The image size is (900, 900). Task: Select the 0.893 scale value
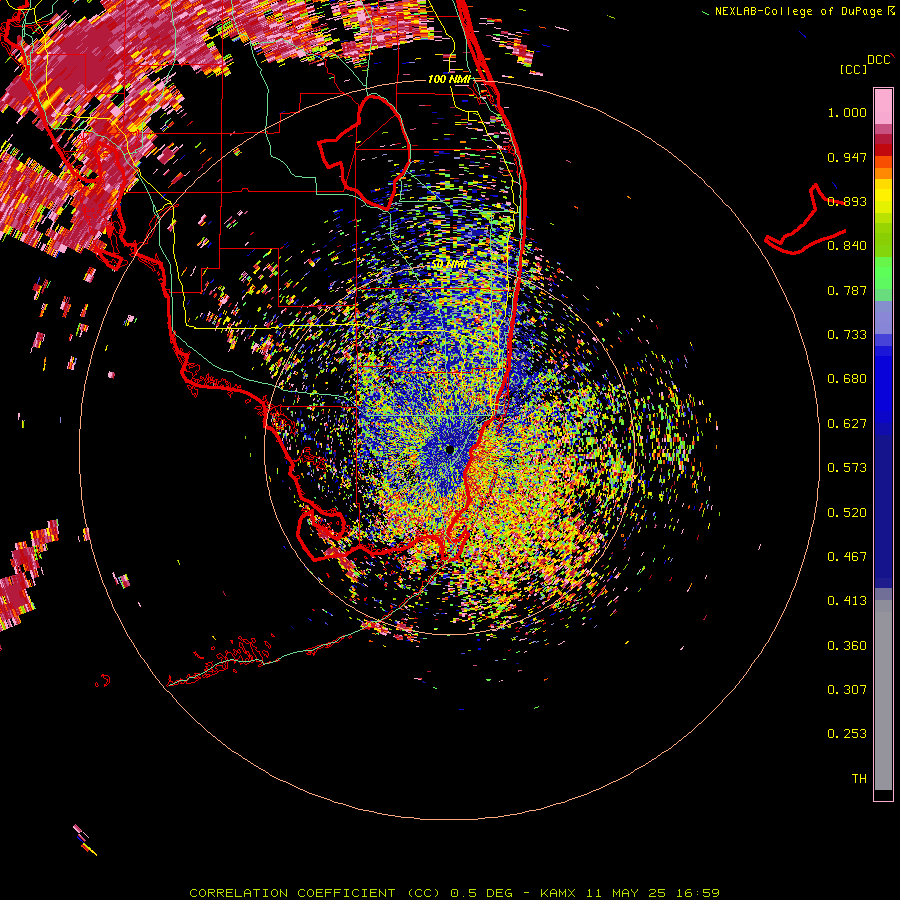click(x=847, y=201)
